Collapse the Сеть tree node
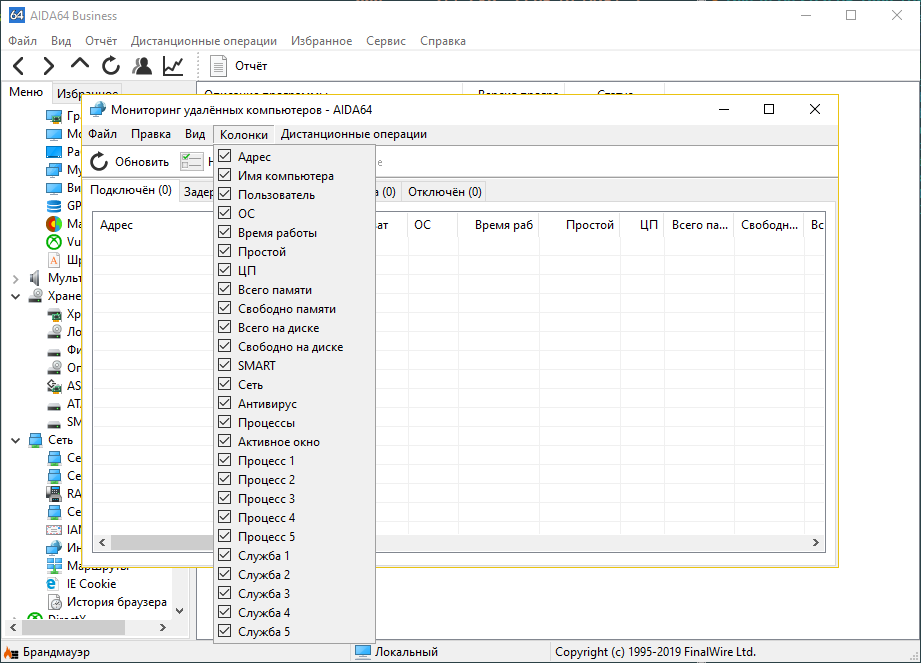The width and height of the screenshot is (921, 663). point(16,440)
